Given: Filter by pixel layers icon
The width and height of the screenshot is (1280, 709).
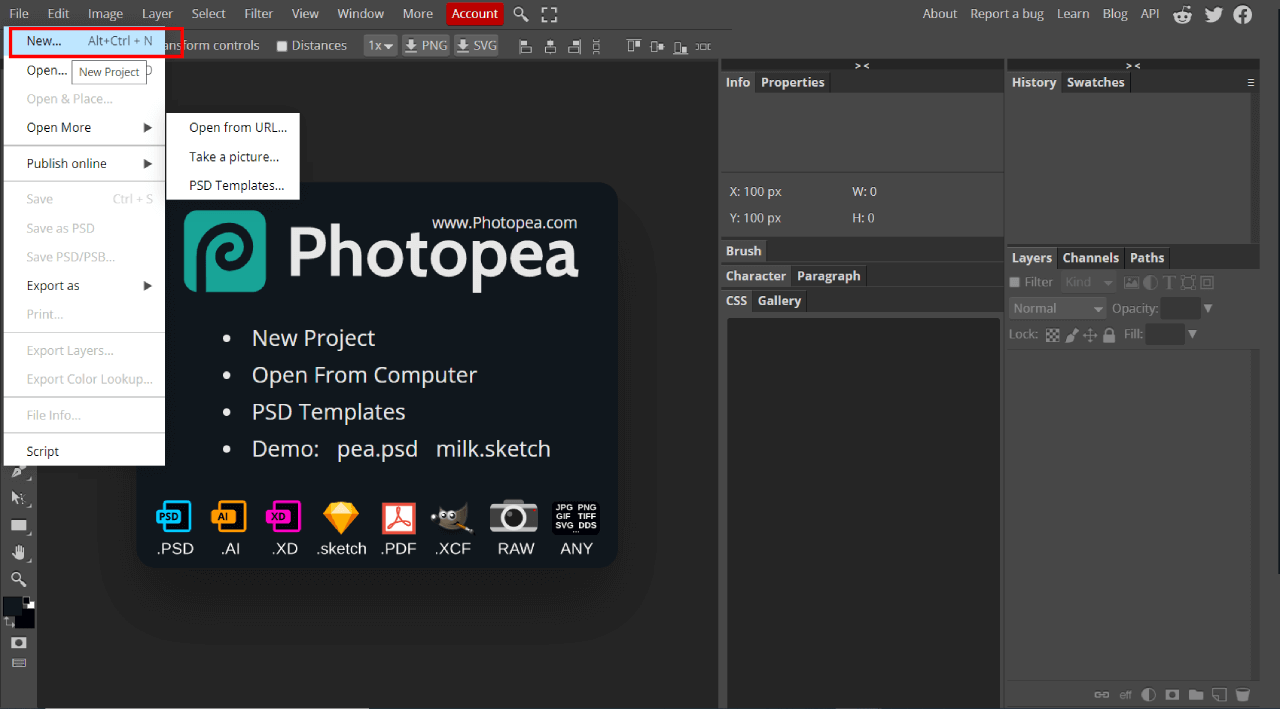Looking at the screenshot, I should [1131, 283].
